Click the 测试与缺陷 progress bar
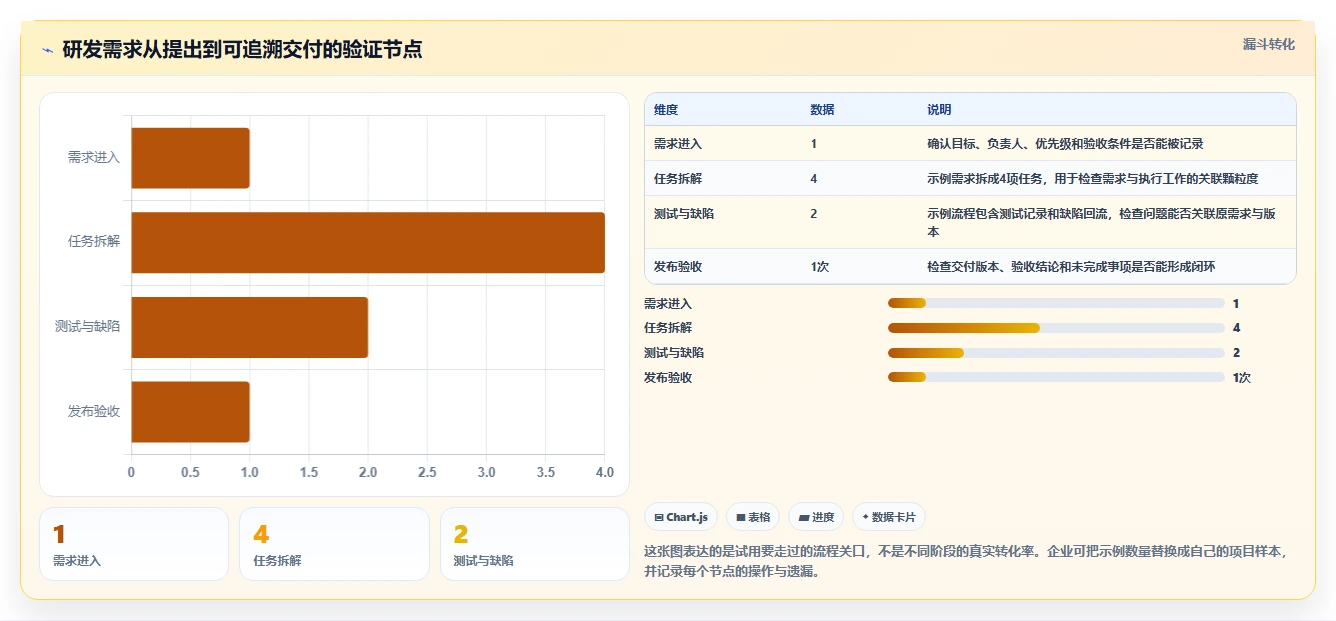 click(1056, 352)
